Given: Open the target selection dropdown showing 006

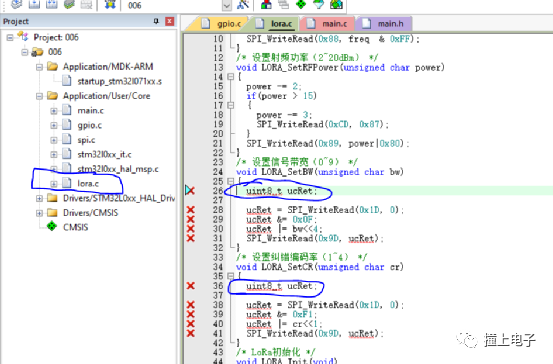Looking at the screenshot, I should click(227, 5).
